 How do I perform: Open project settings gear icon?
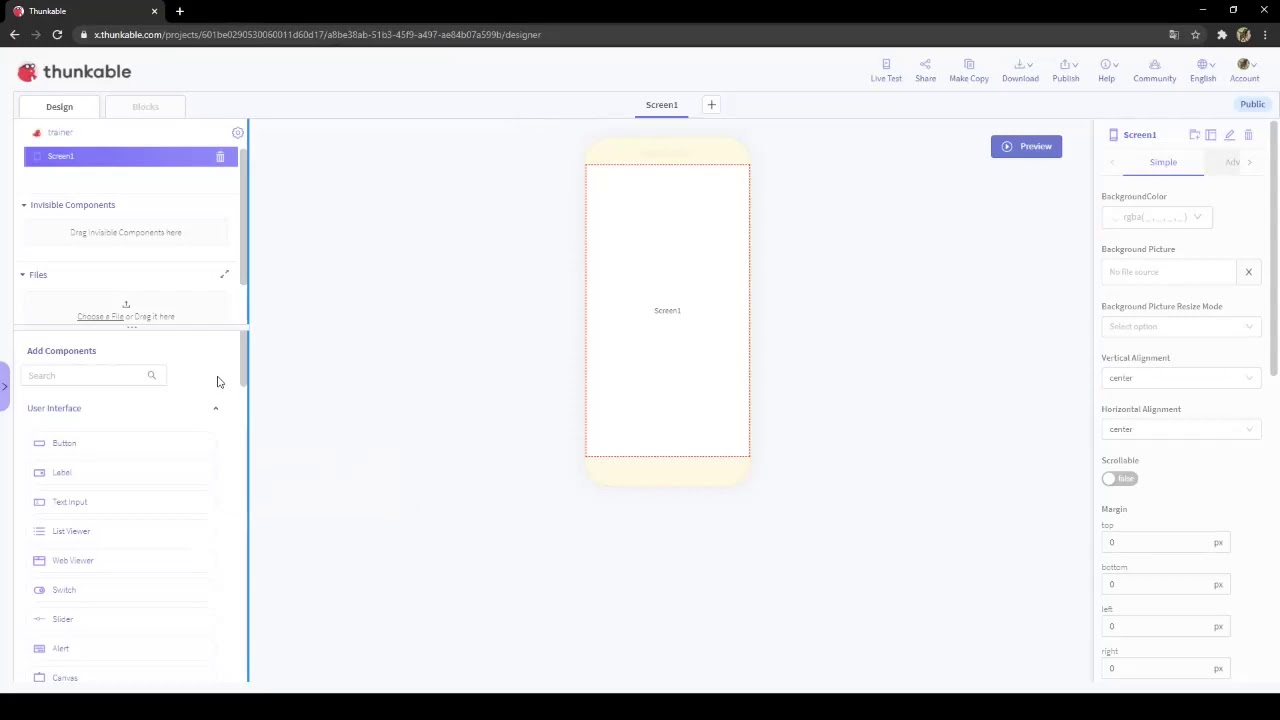point(237,132)
